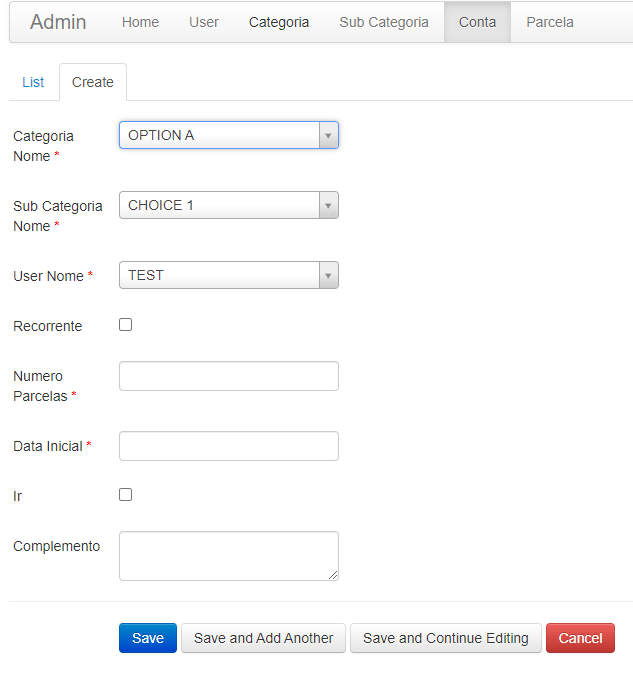Click the red Cancel button
The height and width of the screenshot is (673, 633).
[x=580, y=638]
